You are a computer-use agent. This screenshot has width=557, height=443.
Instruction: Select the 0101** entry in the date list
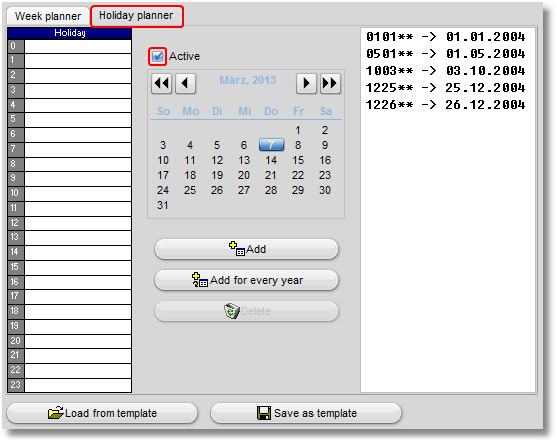[x=445, y=37]
